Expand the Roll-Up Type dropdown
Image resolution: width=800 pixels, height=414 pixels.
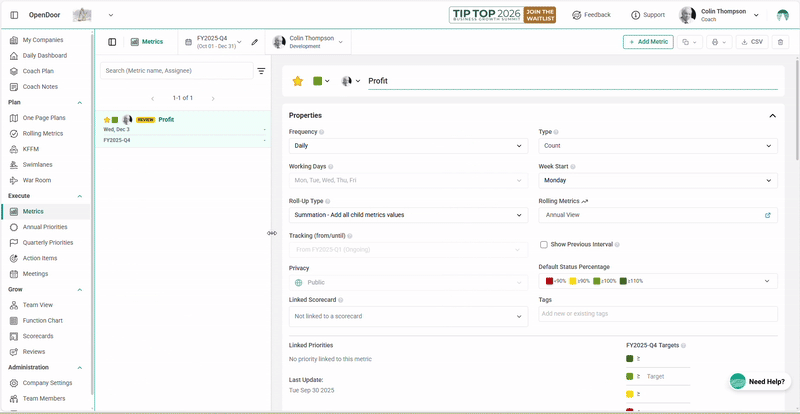tap(407, 215)
